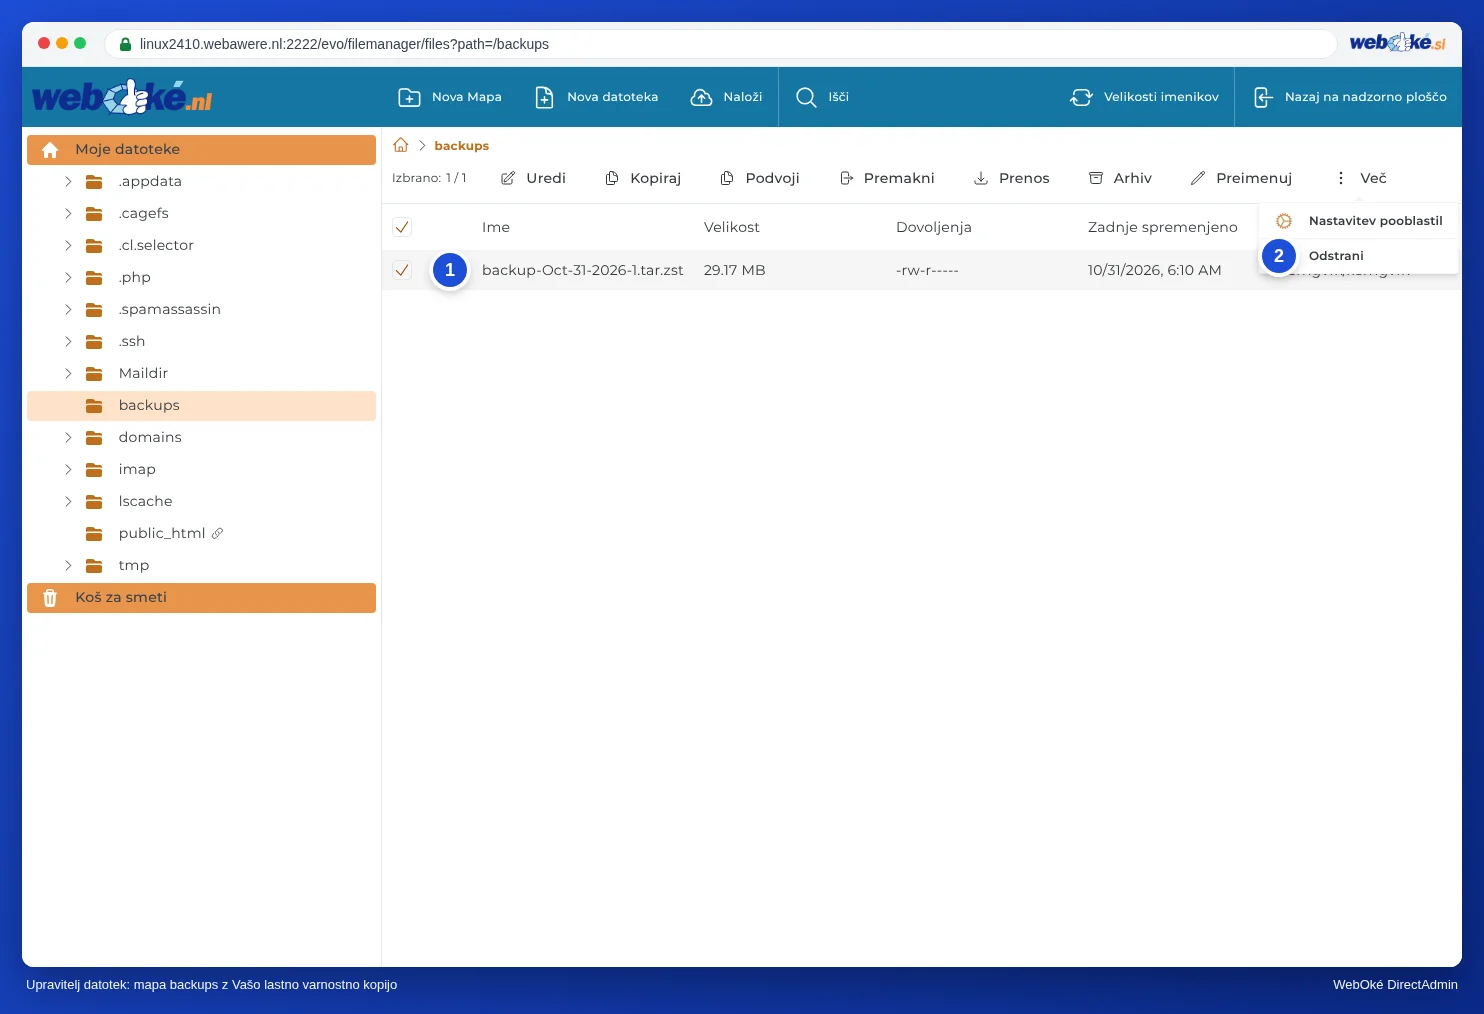Viewport: 1484px width, 1014px height.
Task: Sort files by the Ime column header
Action: [496, 227]
